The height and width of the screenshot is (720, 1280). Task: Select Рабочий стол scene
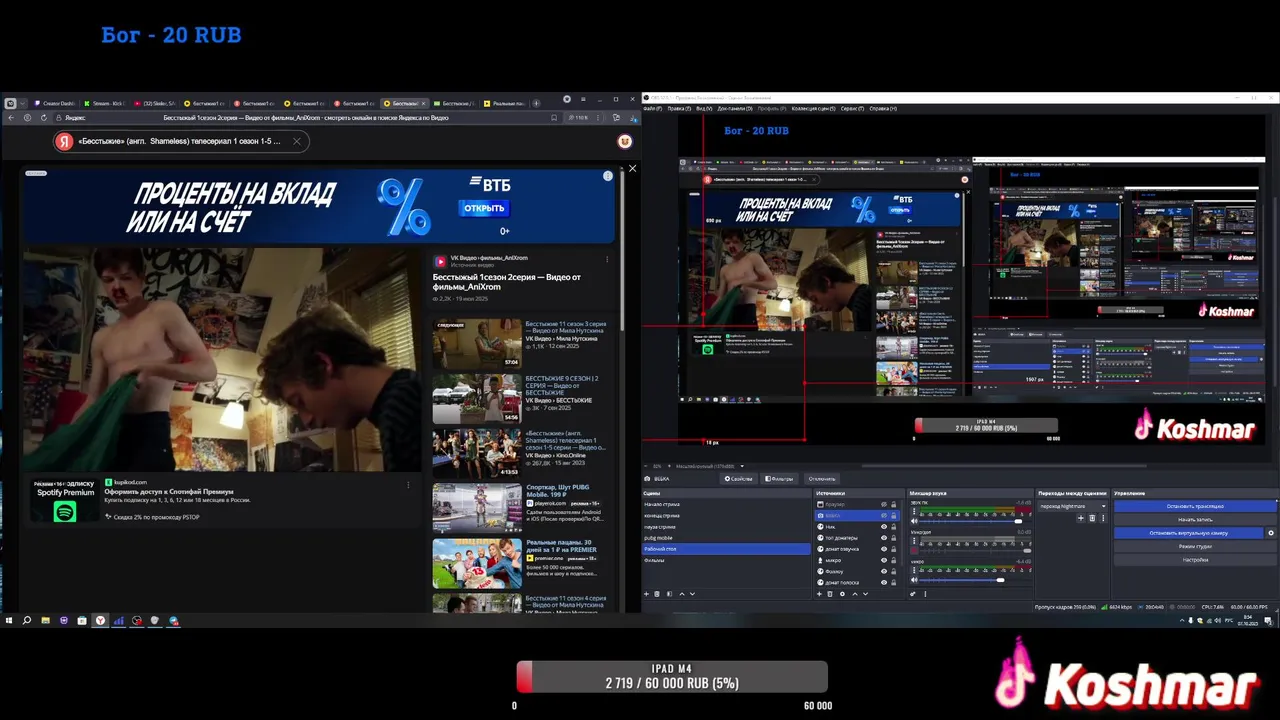726,549
